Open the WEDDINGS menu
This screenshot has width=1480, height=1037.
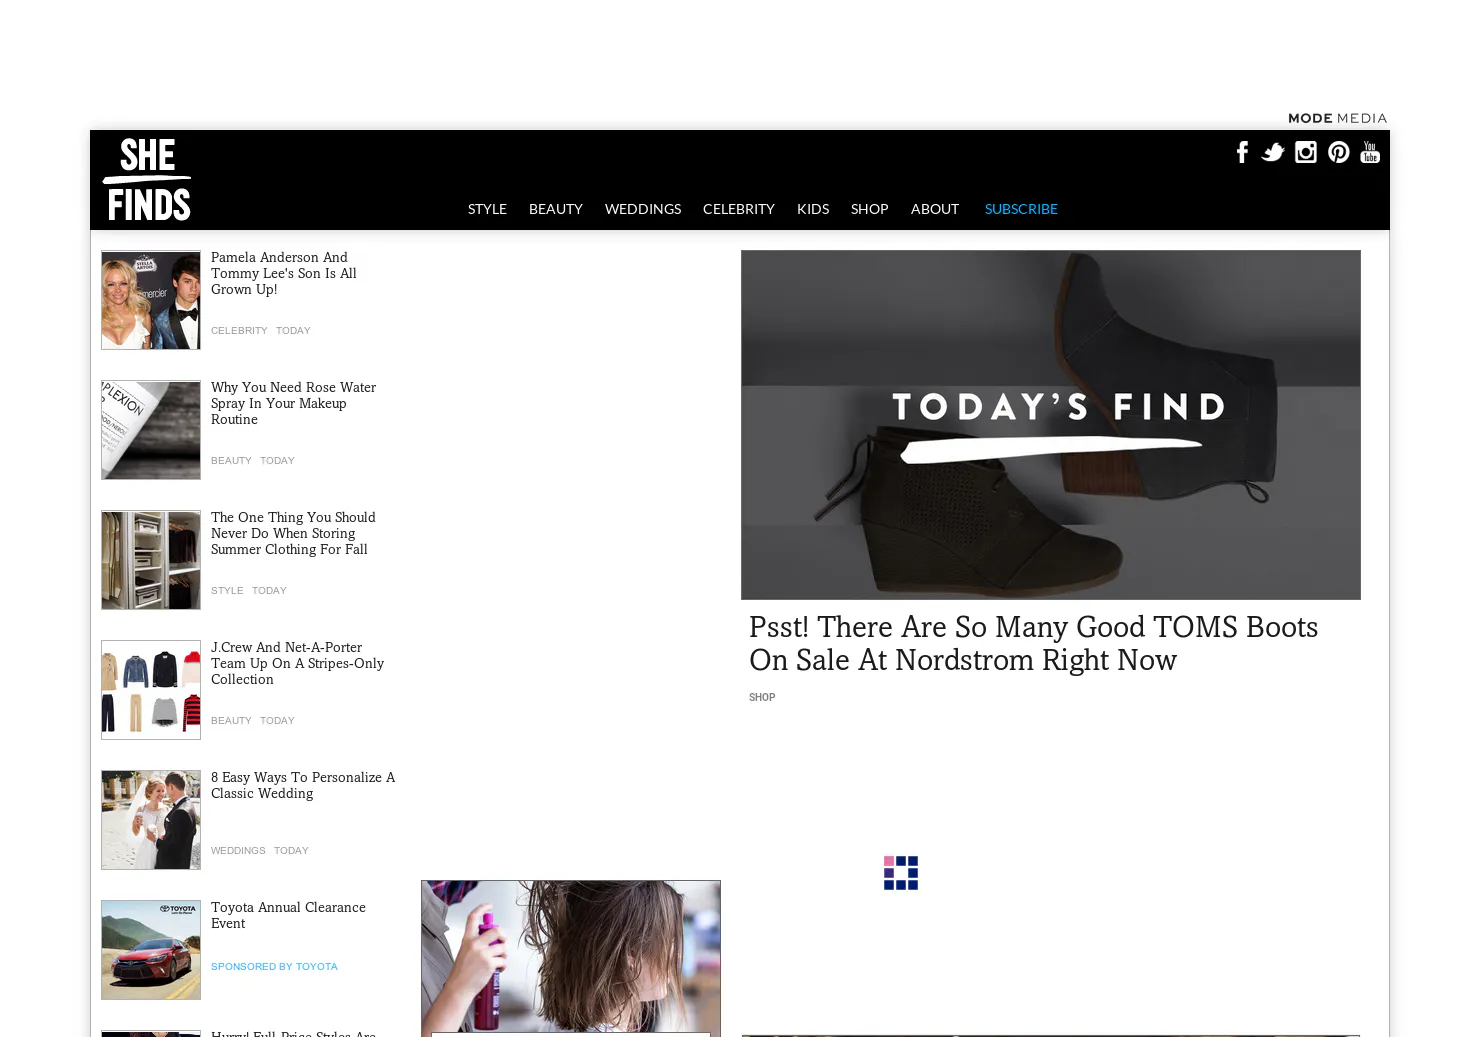[643, 209]
